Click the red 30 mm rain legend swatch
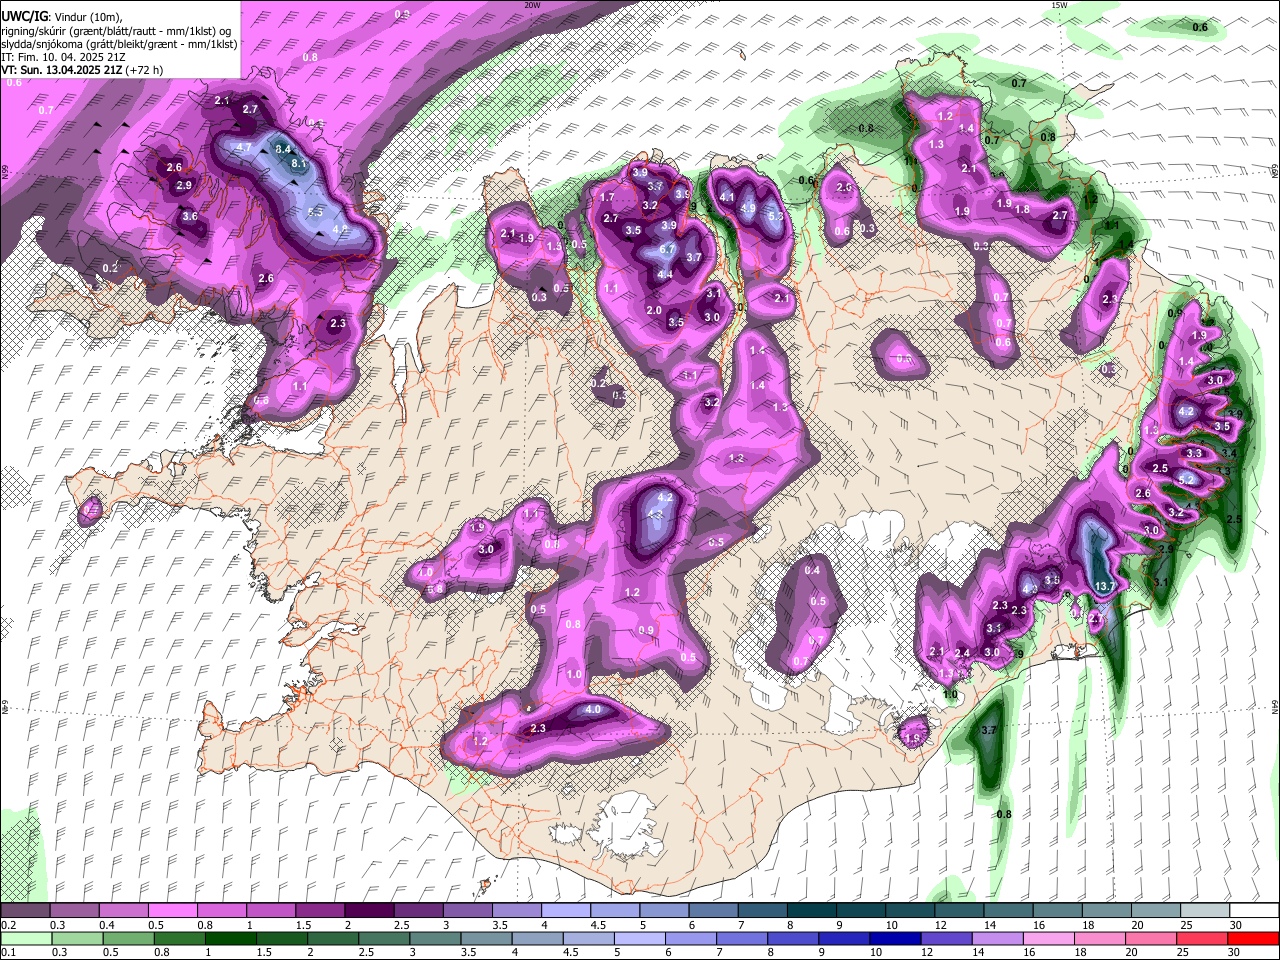 pyautogui.click(x=1252, y=938)
